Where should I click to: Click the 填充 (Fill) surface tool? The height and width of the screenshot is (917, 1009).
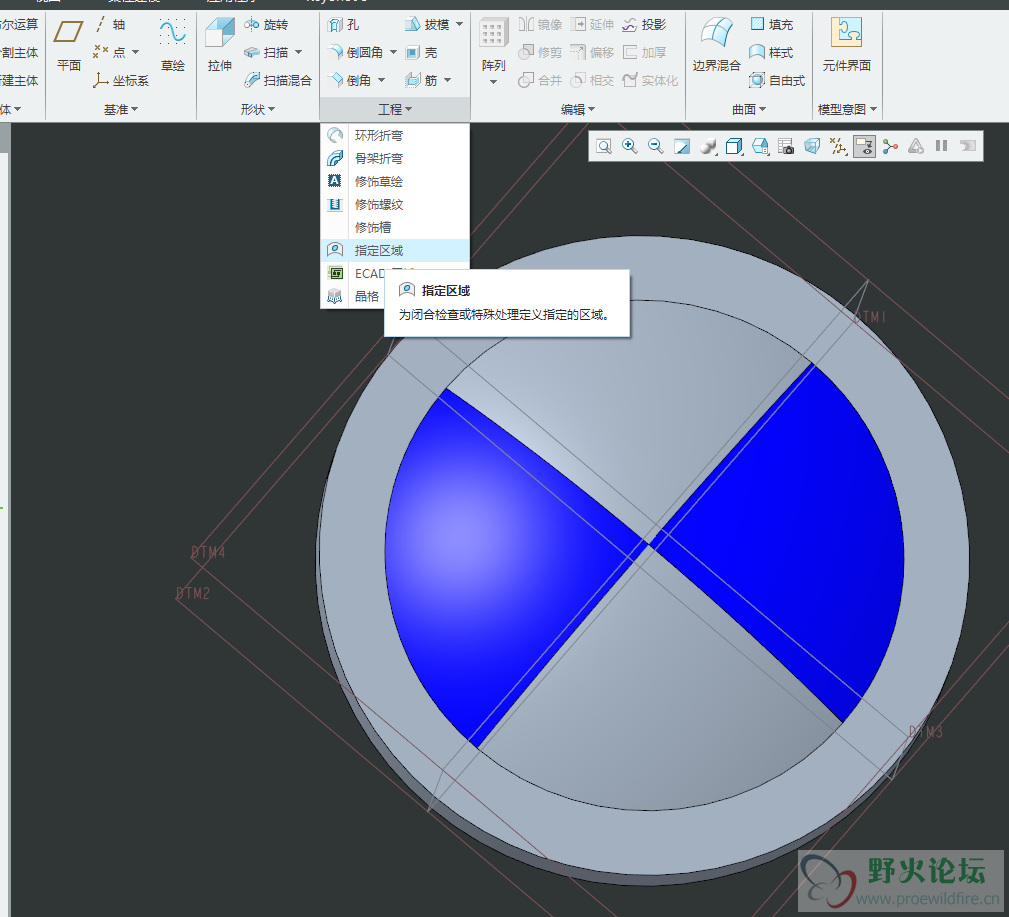pos(772,24)
